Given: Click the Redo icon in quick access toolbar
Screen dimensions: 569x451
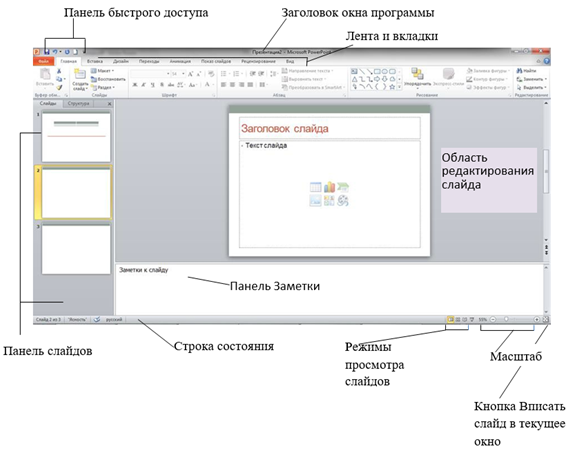Looking at the screenshot, I should coord(67,52).
